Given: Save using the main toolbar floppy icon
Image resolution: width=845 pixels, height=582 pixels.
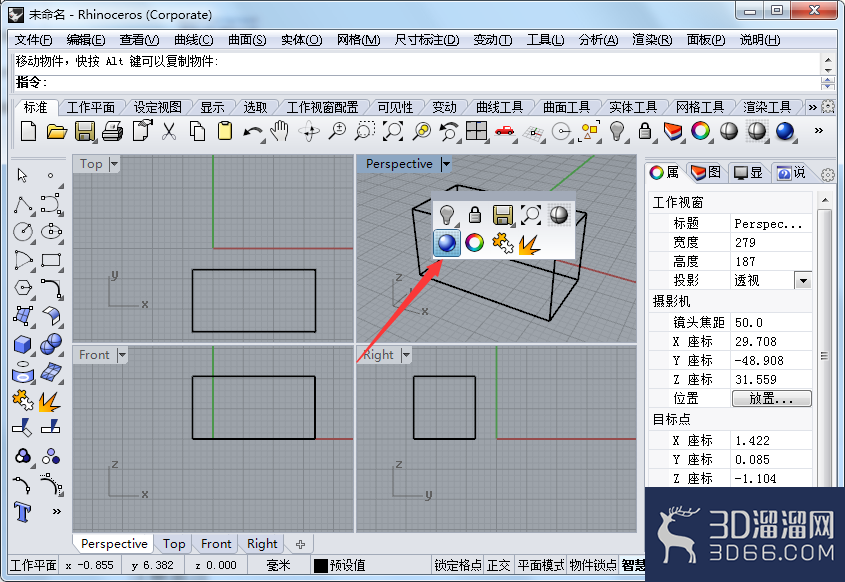Looking at the screenshot, I should (x=85, y=131).
